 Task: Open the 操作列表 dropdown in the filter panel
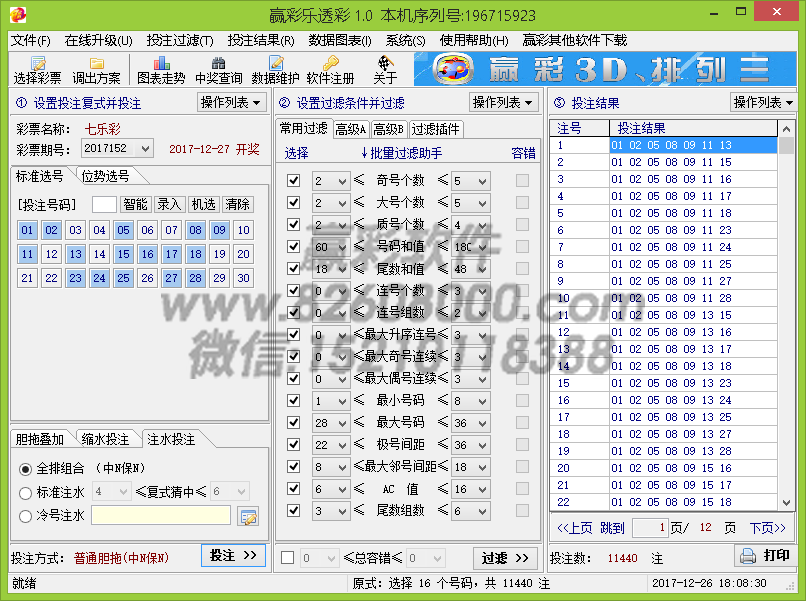(504, 102)
